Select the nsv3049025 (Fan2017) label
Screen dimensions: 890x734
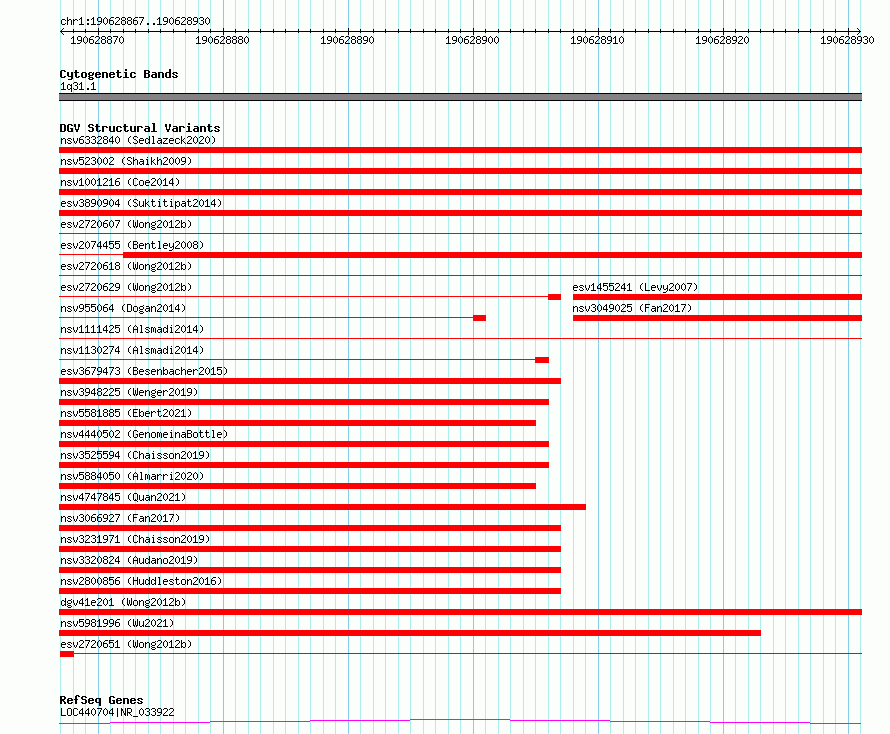pyautogui.click(x=632, y=308)
